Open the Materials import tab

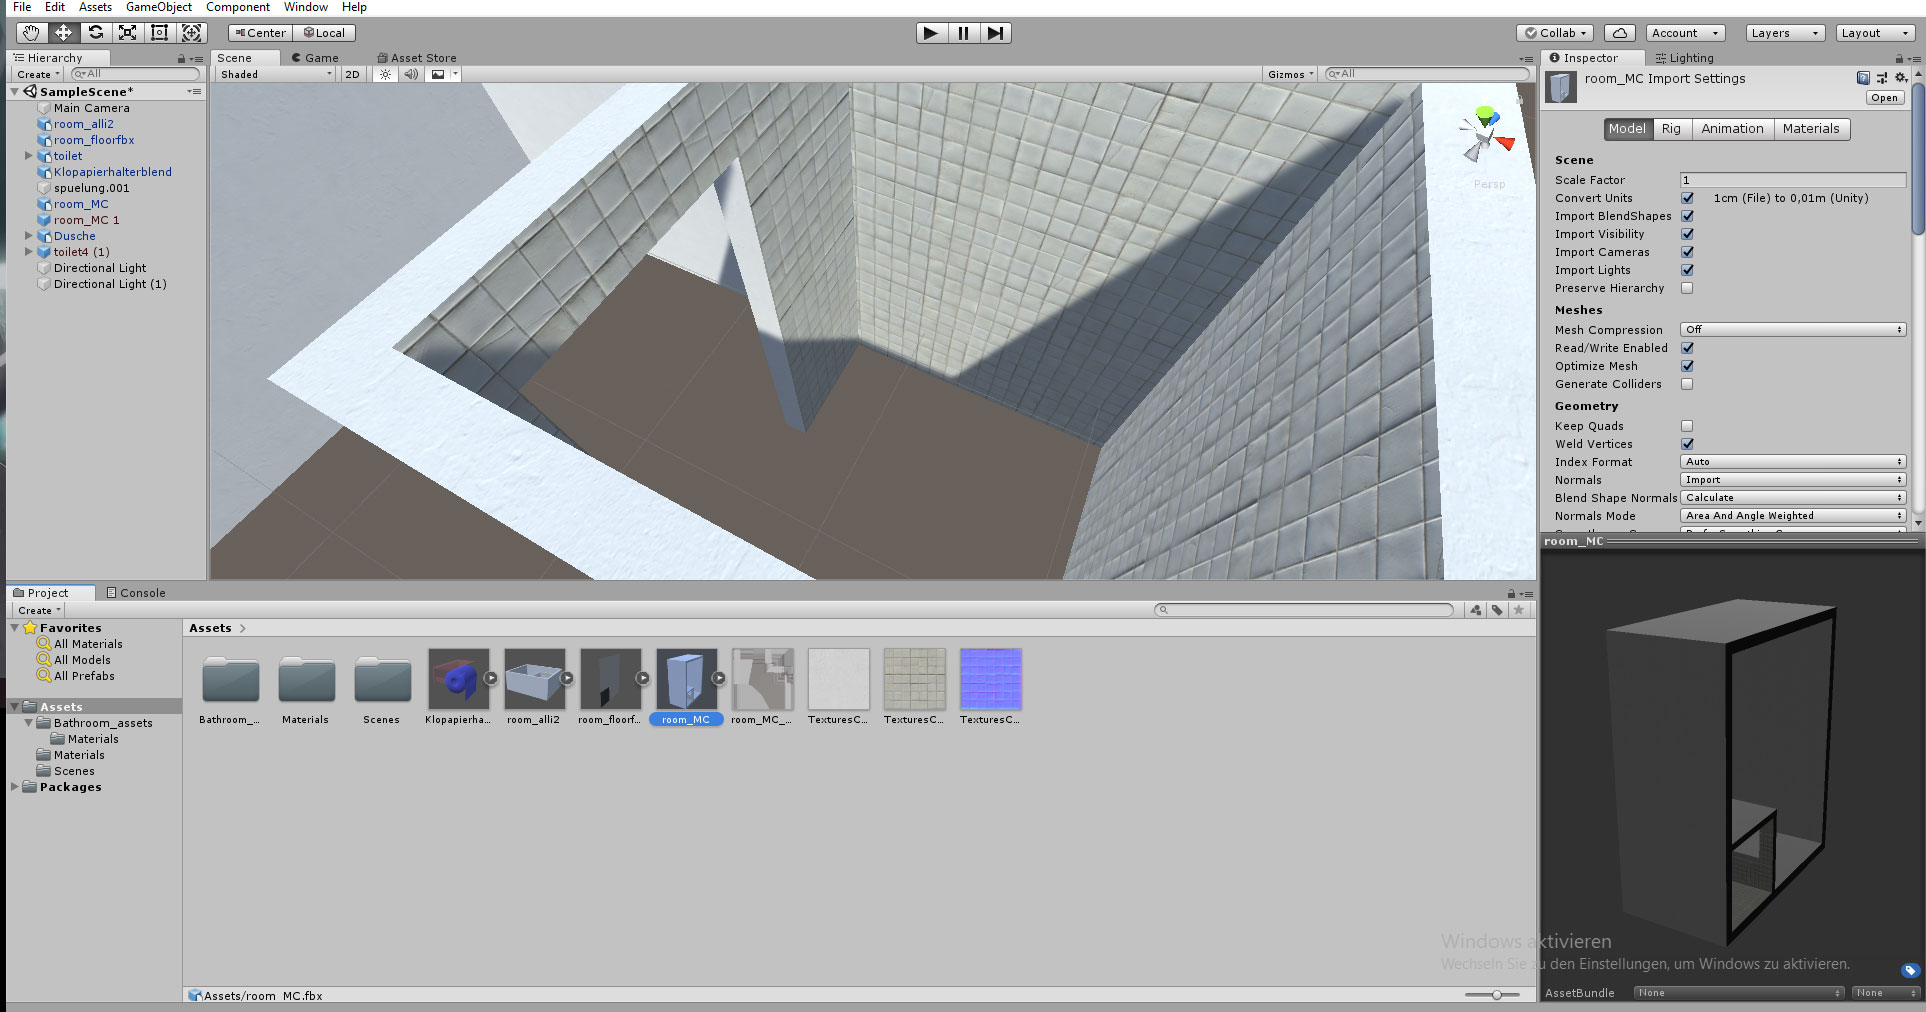[x=1811, y=129]
